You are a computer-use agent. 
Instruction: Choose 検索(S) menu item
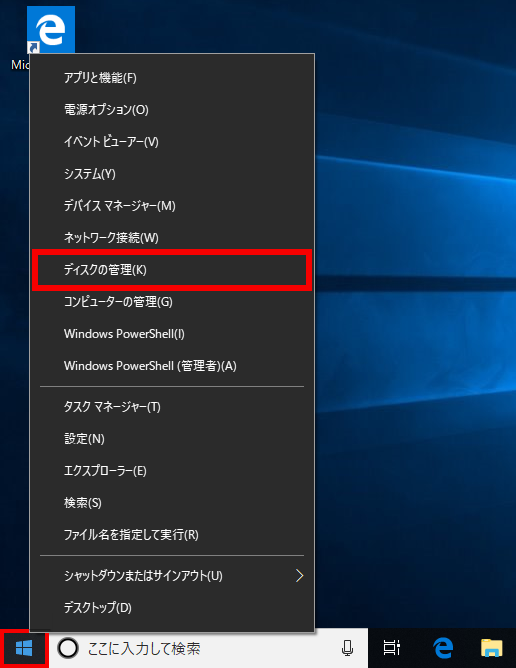pyautogui.click(x=172, y=503)
